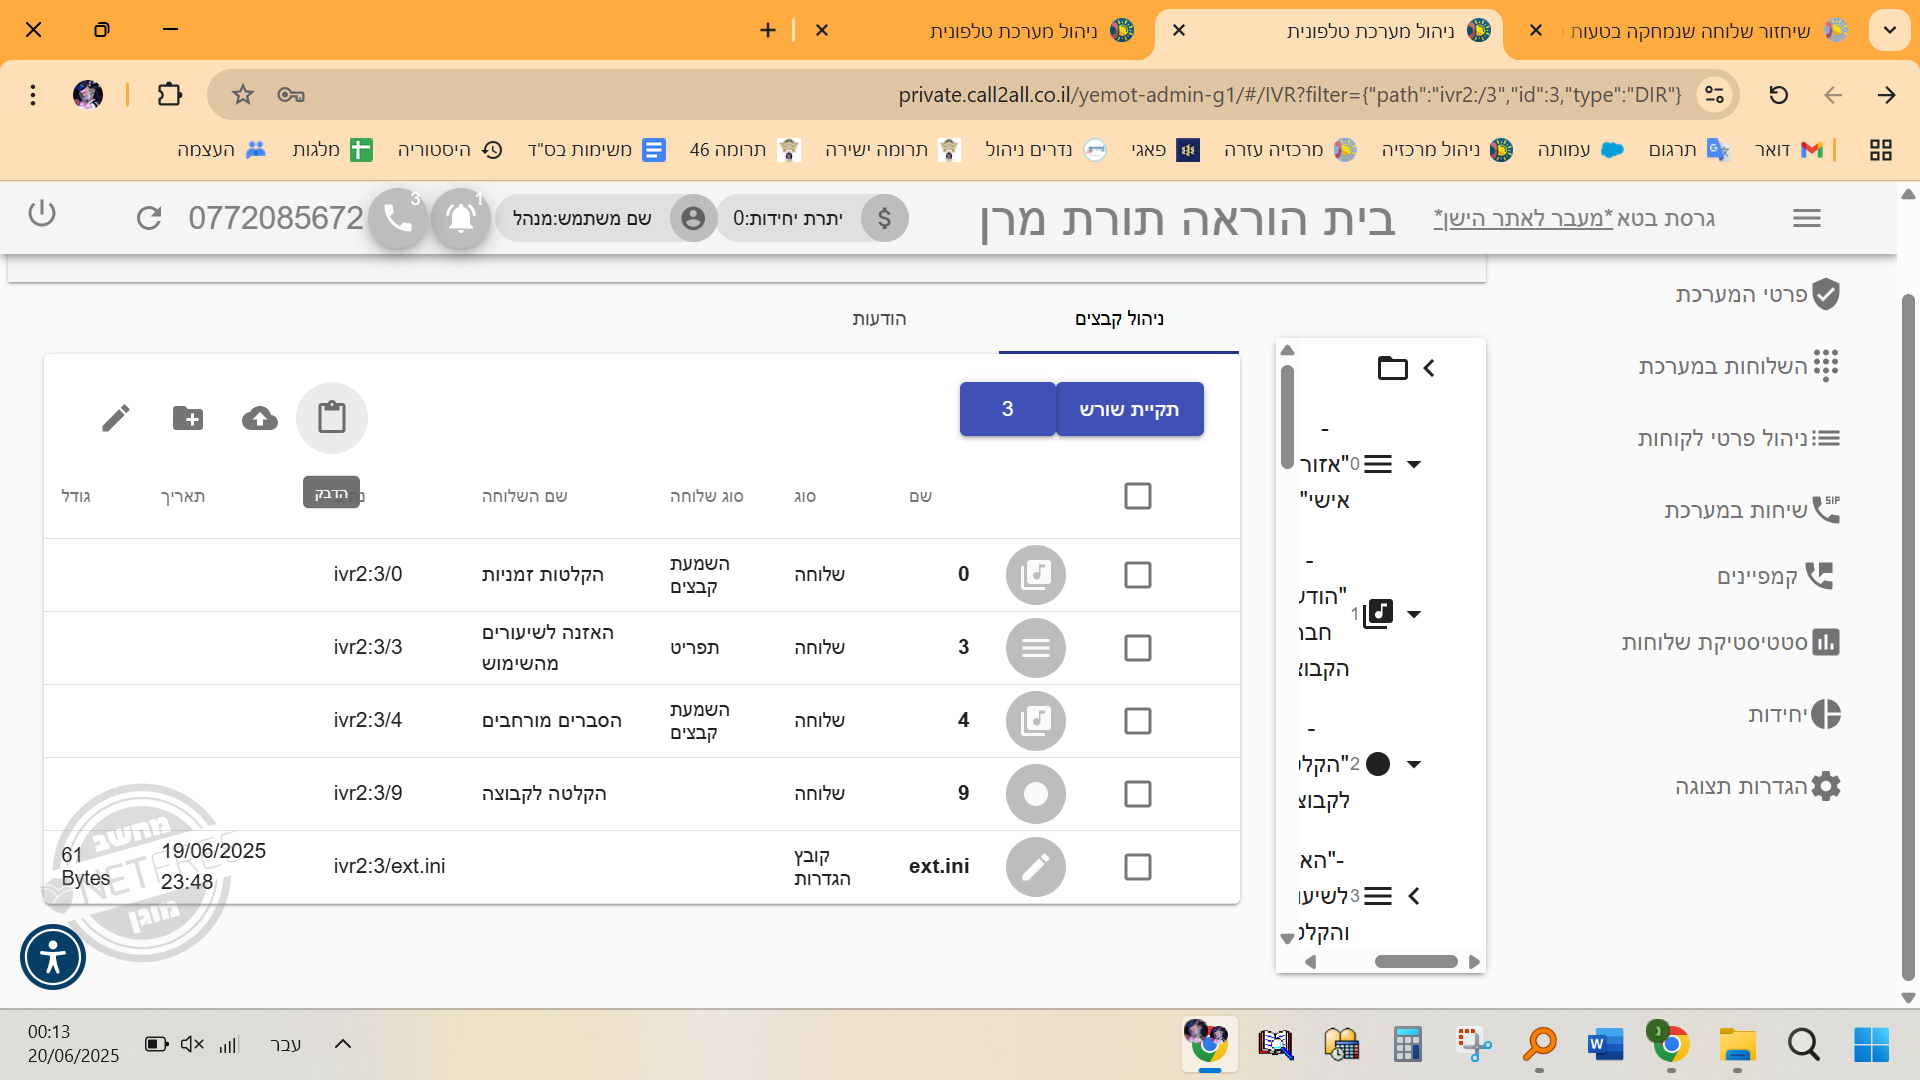The width and height of the screenshot is (1920, 1080).
Task: Click chevron beside root folder in tree
Action: 1429,368
